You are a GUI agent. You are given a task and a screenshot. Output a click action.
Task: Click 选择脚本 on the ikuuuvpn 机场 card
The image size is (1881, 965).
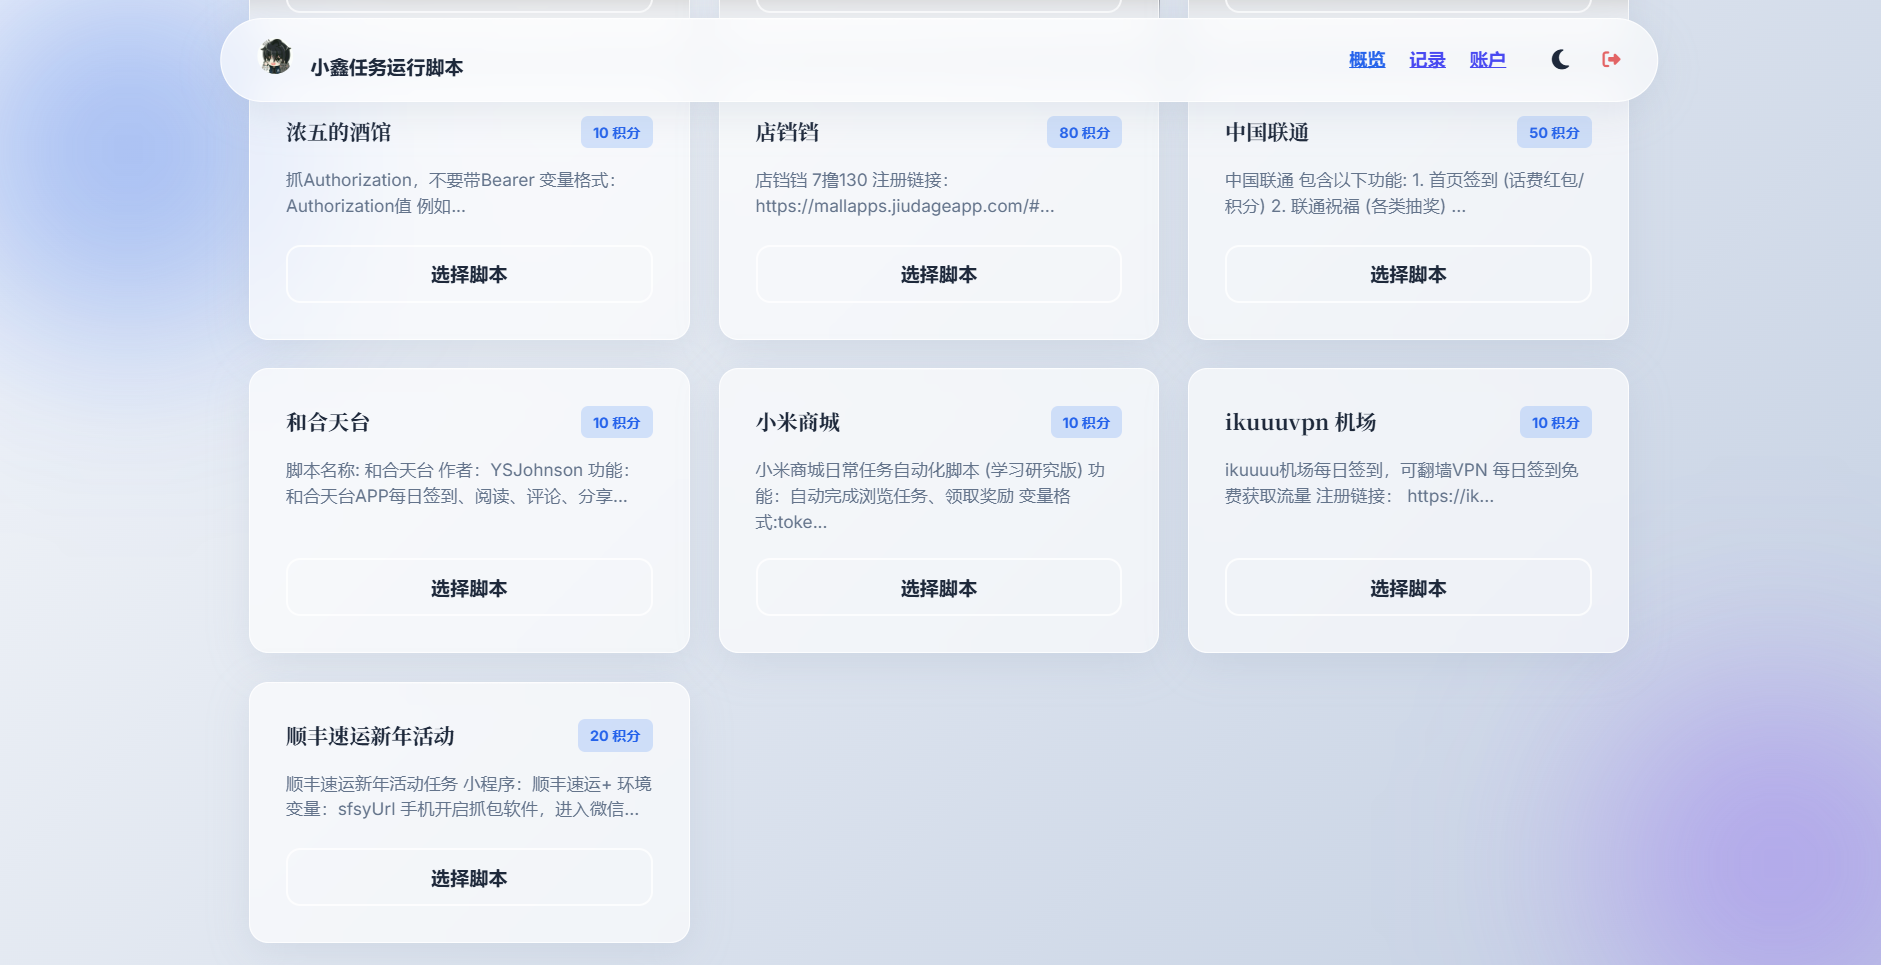(x=1407, y=587)
